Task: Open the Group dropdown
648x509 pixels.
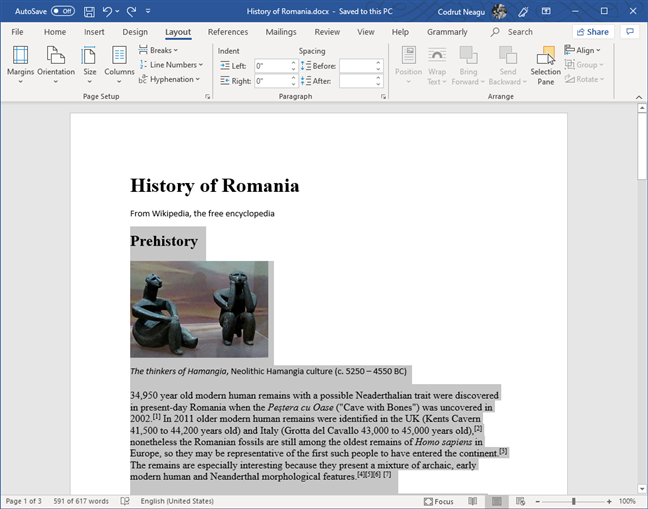Action: (584, 64)
